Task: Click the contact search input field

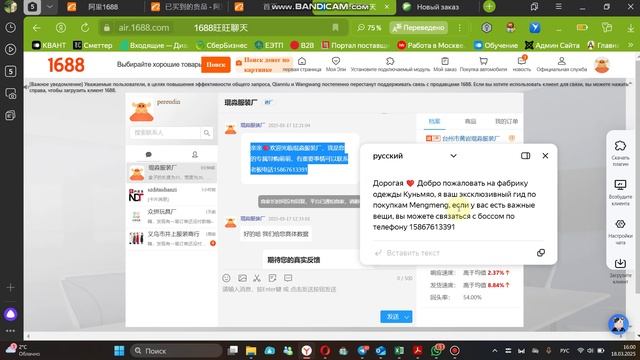Action: point(165,133)
